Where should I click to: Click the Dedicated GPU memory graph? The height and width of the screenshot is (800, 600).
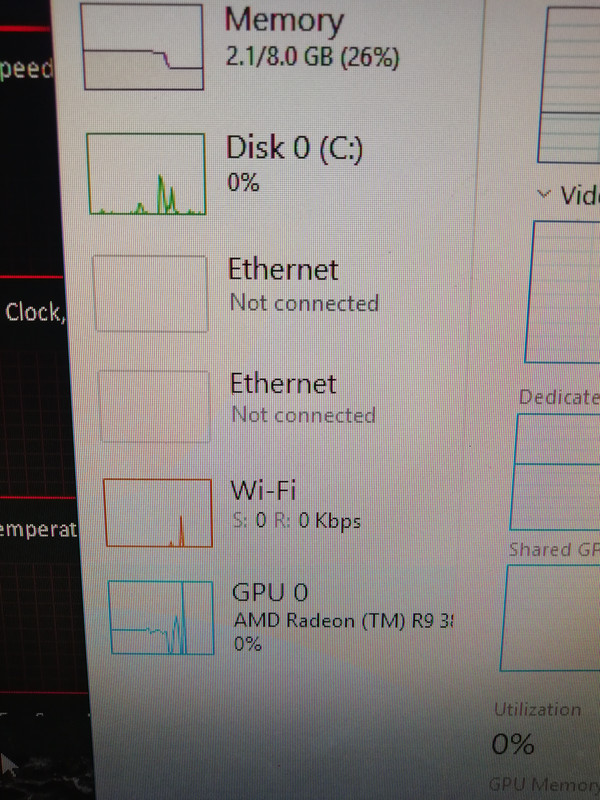(x=556, y=472)
